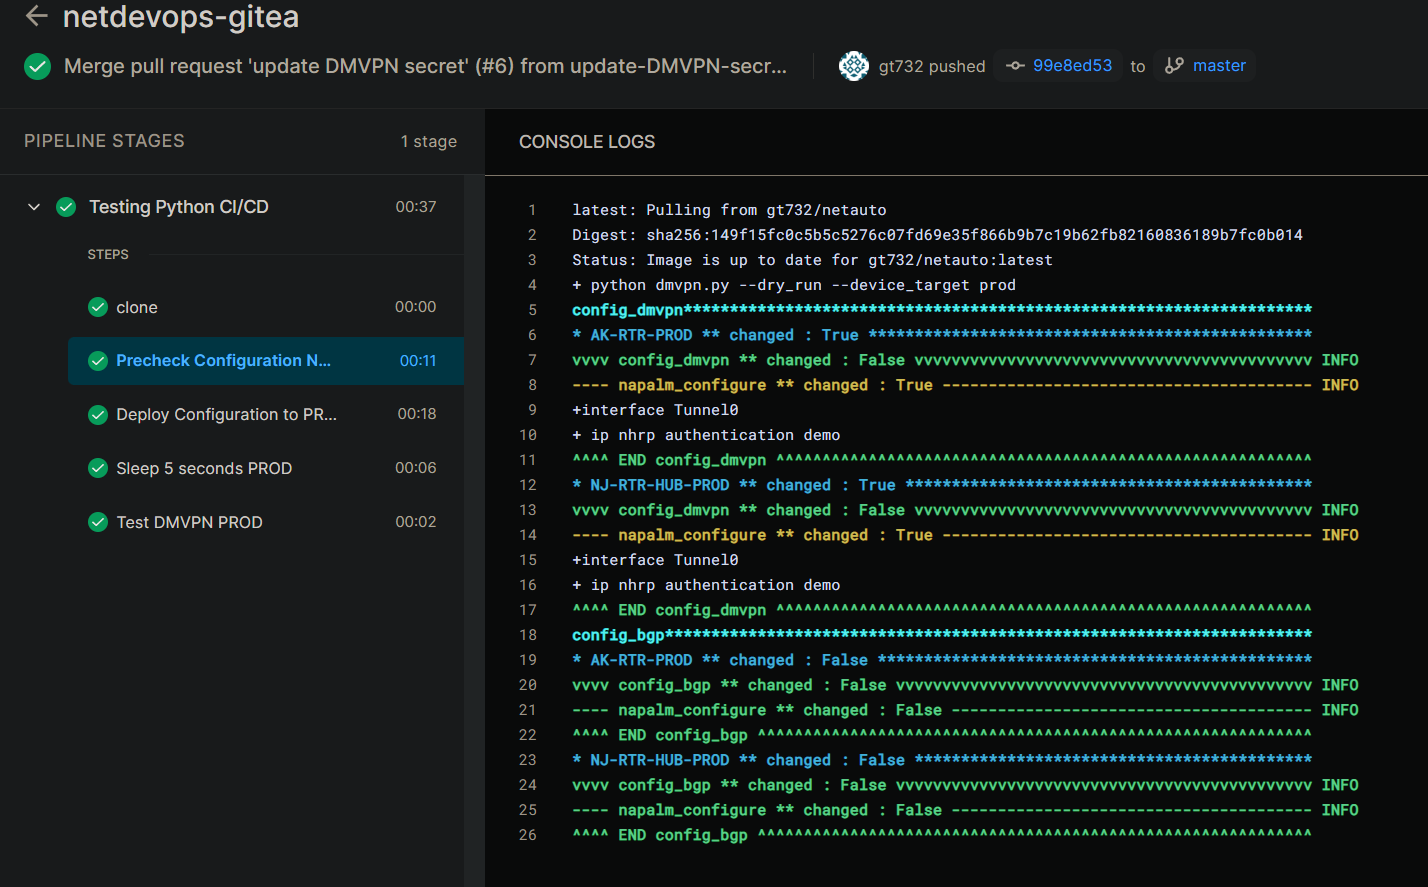Viewport: 1428px width, 887px height.
Task: Click the pipeline success check icon in header
Action: [38, 67]
